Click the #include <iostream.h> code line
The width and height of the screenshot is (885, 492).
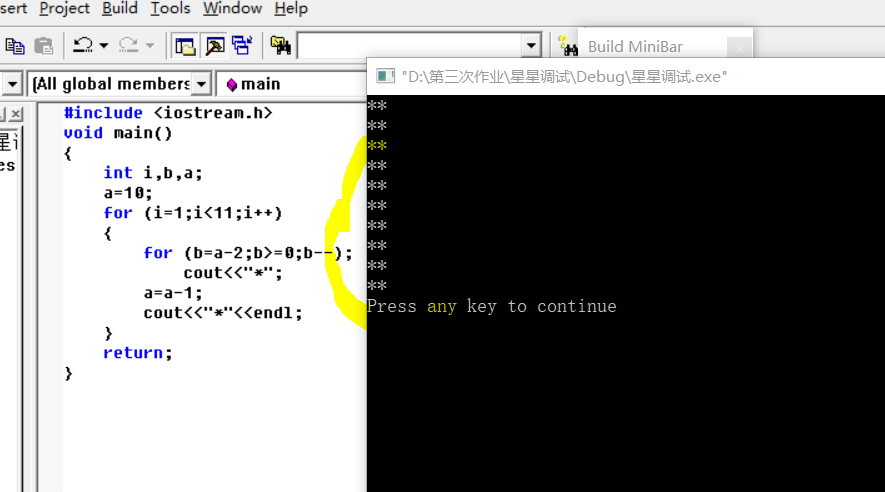[x=168, y=113]
